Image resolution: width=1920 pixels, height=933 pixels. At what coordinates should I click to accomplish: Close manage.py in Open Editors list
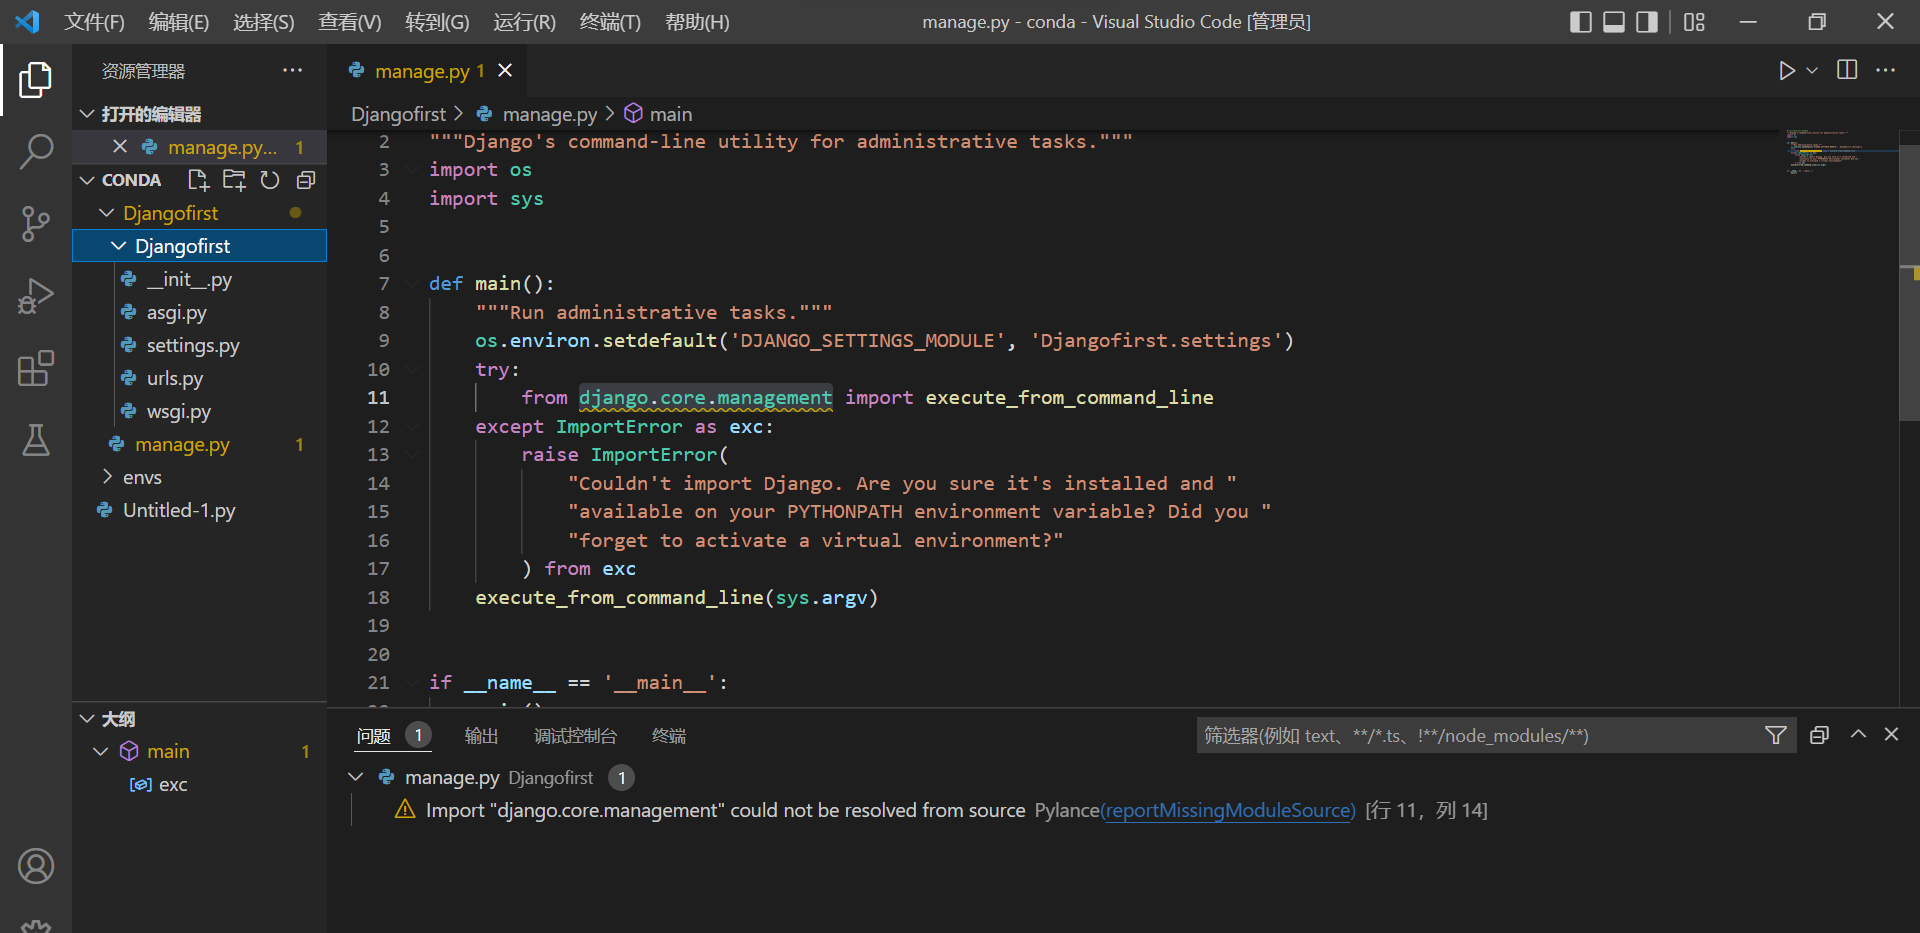point(120,147)
